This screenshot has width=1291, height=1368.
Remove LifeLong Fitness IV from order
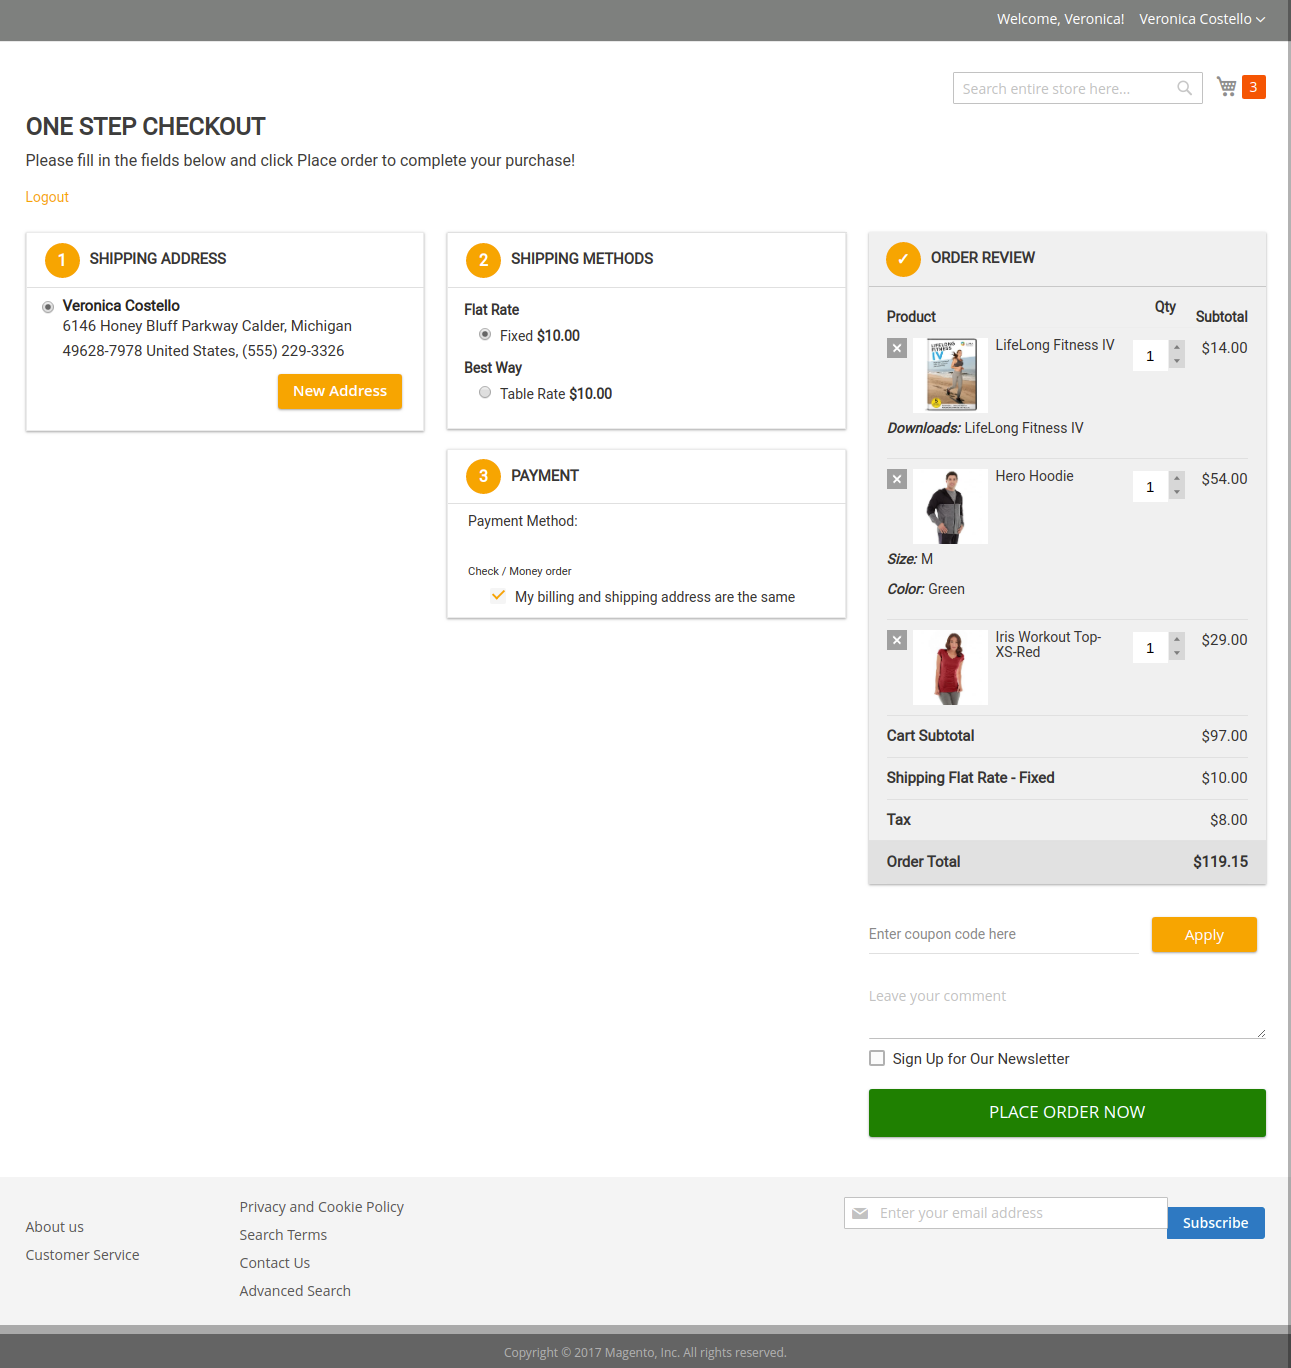coord(897,348)
